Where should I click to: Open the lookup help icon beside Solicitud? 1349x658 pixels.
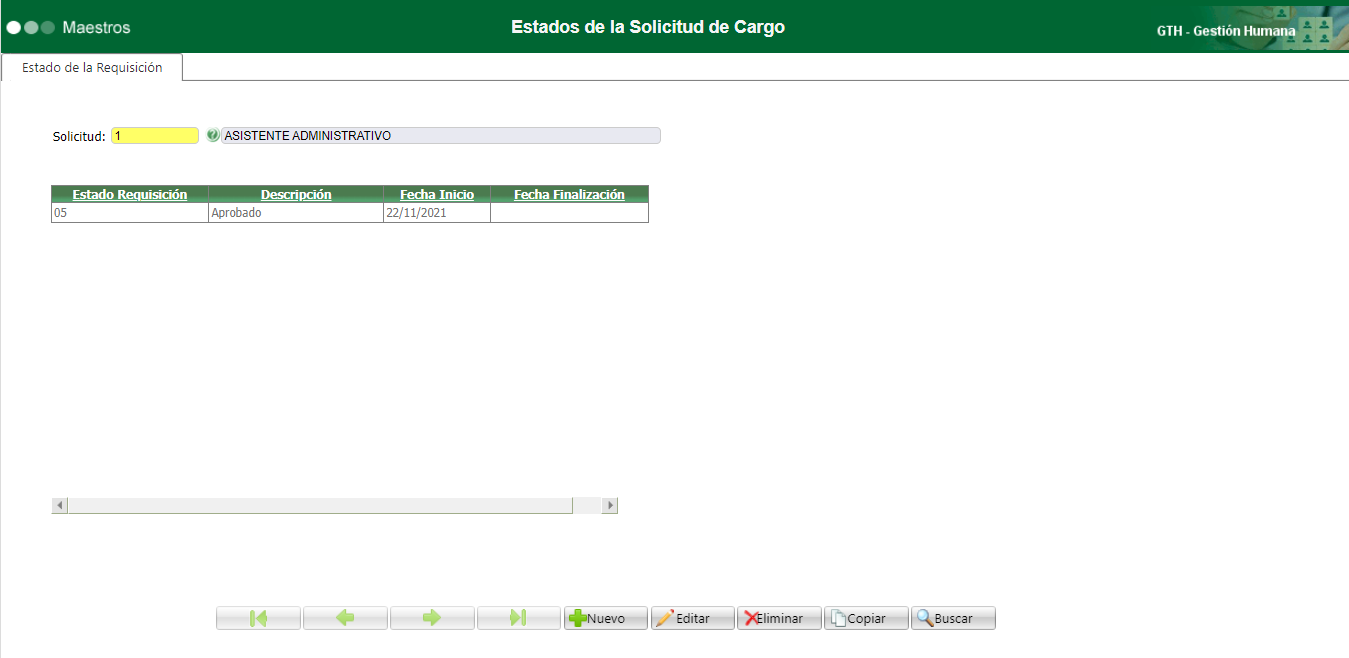click(211, 134)
